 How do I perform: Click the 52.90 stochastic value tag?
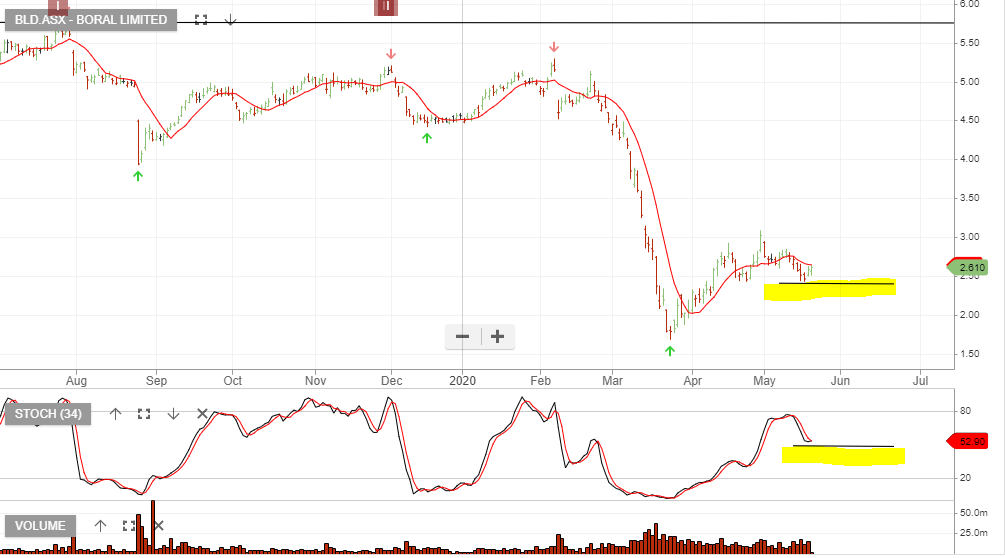tap(968, 441)
